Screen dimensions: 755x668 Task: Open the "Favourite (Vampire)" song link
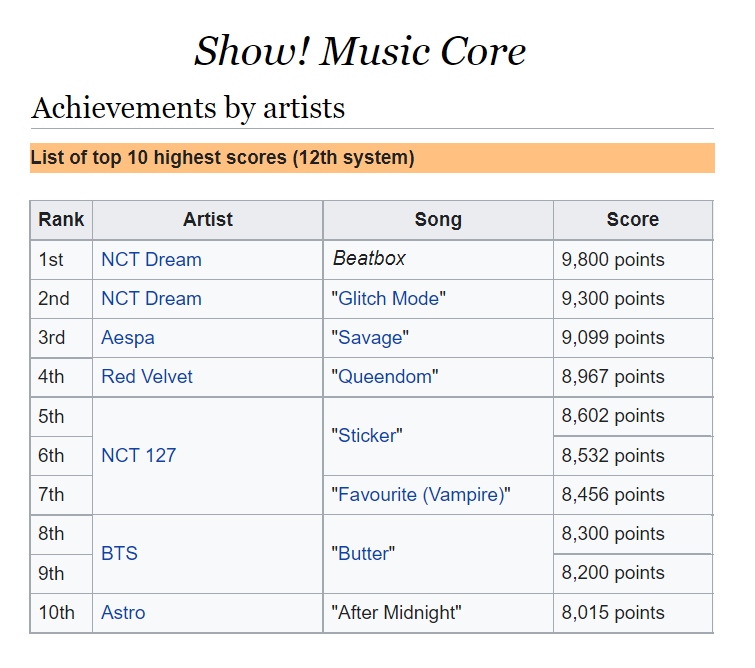pyautogui.click(x=420, y=495)
